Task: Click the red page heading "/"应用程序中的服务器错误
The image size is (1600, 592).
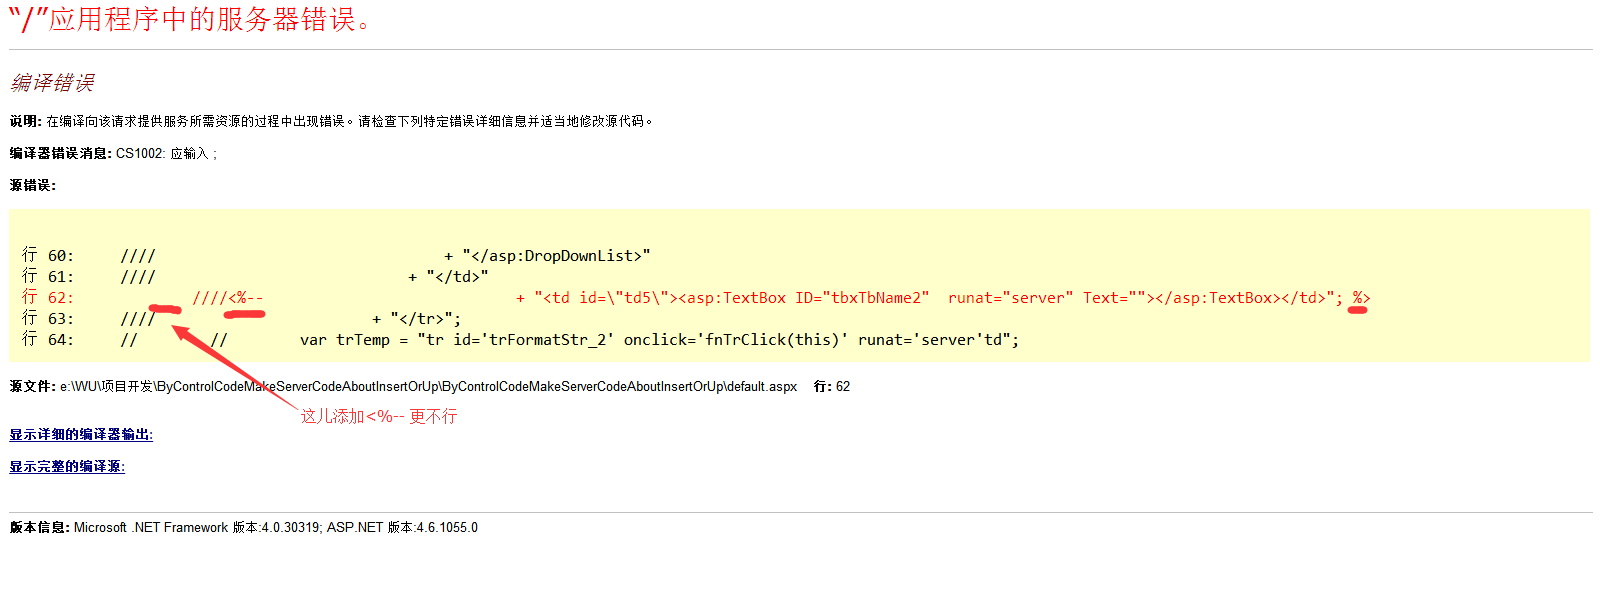Action: 190,19
